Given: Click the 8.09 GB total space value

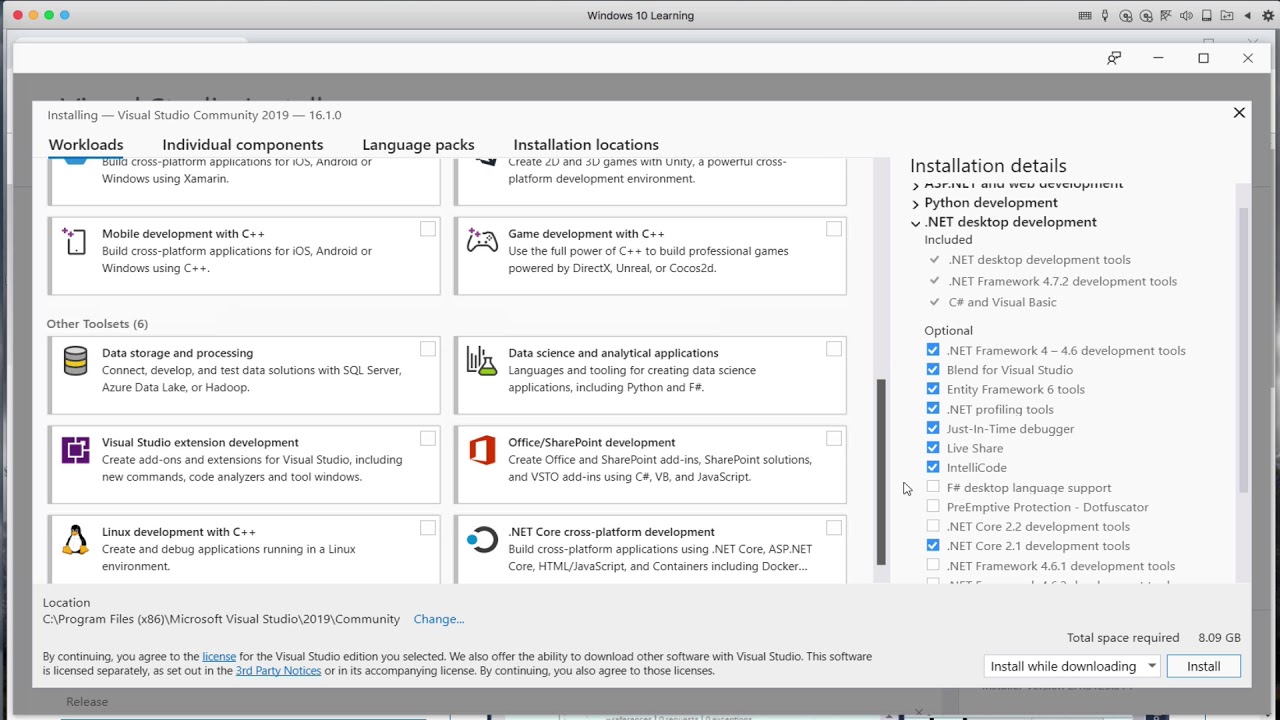Looking at the screenshot, I should click(1219, 638).
